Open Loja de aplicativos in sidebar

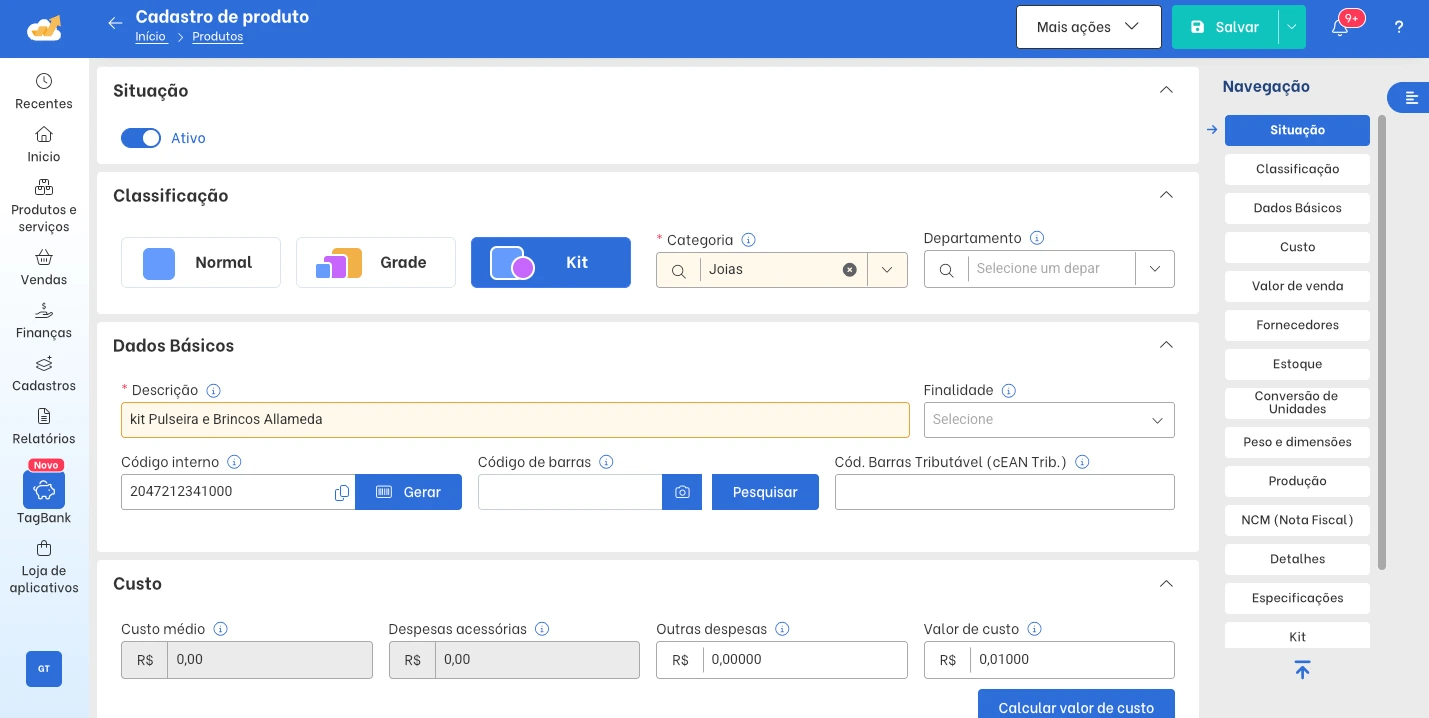click(x=44, y=567)
